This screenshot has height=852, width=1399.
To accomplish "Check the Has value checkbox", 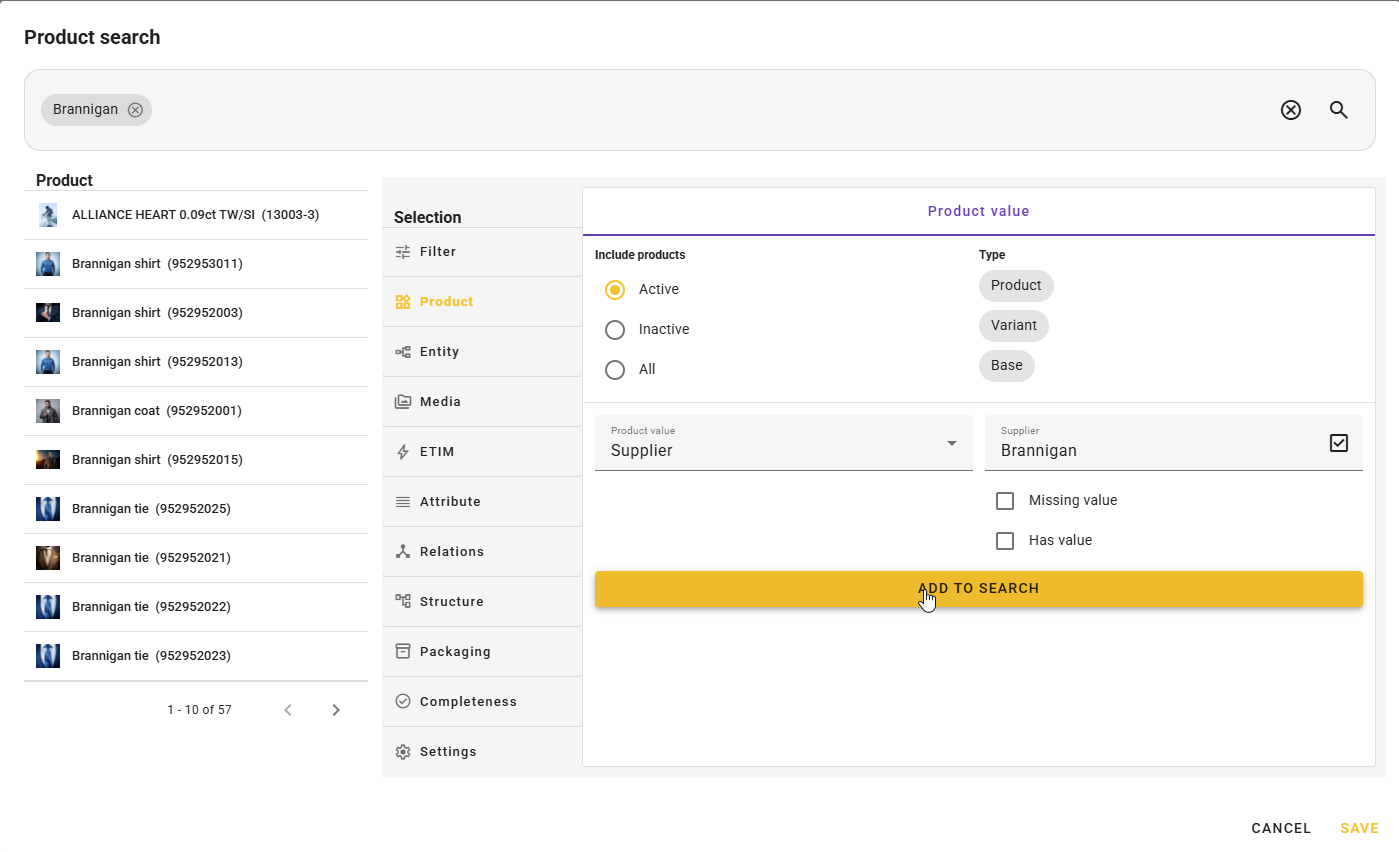I will (1005, 541).
